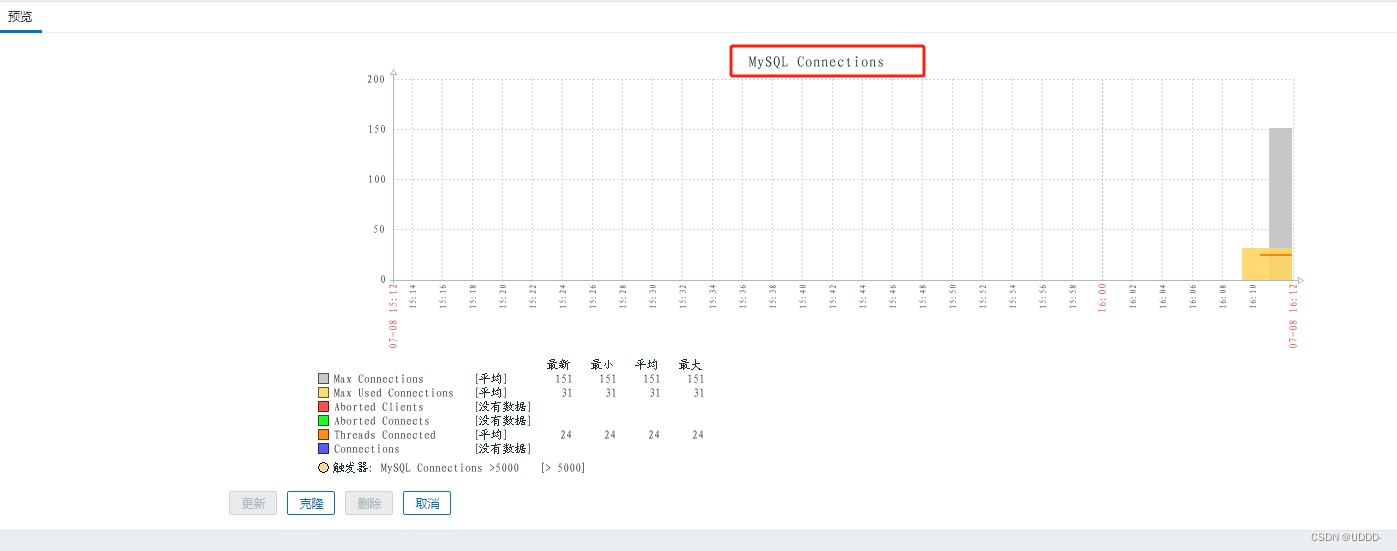Screen dimensions: 1397x551
Task: Click the [> 5000] trigger threshold text
Action: tap(562, 468)
